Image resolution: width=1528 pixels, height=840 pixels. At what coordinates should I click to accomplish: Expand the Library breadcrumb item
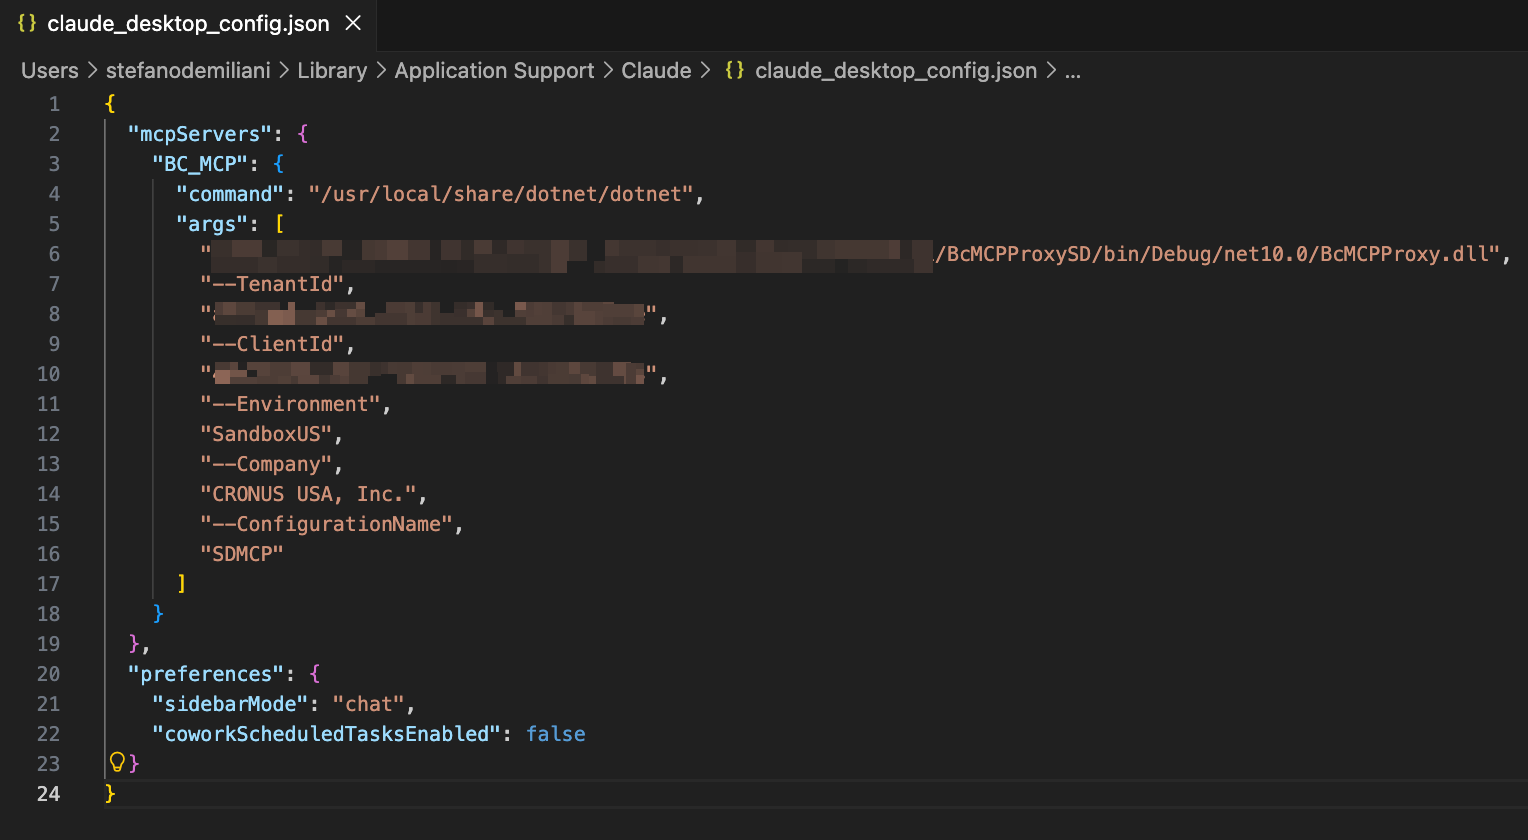332,71
